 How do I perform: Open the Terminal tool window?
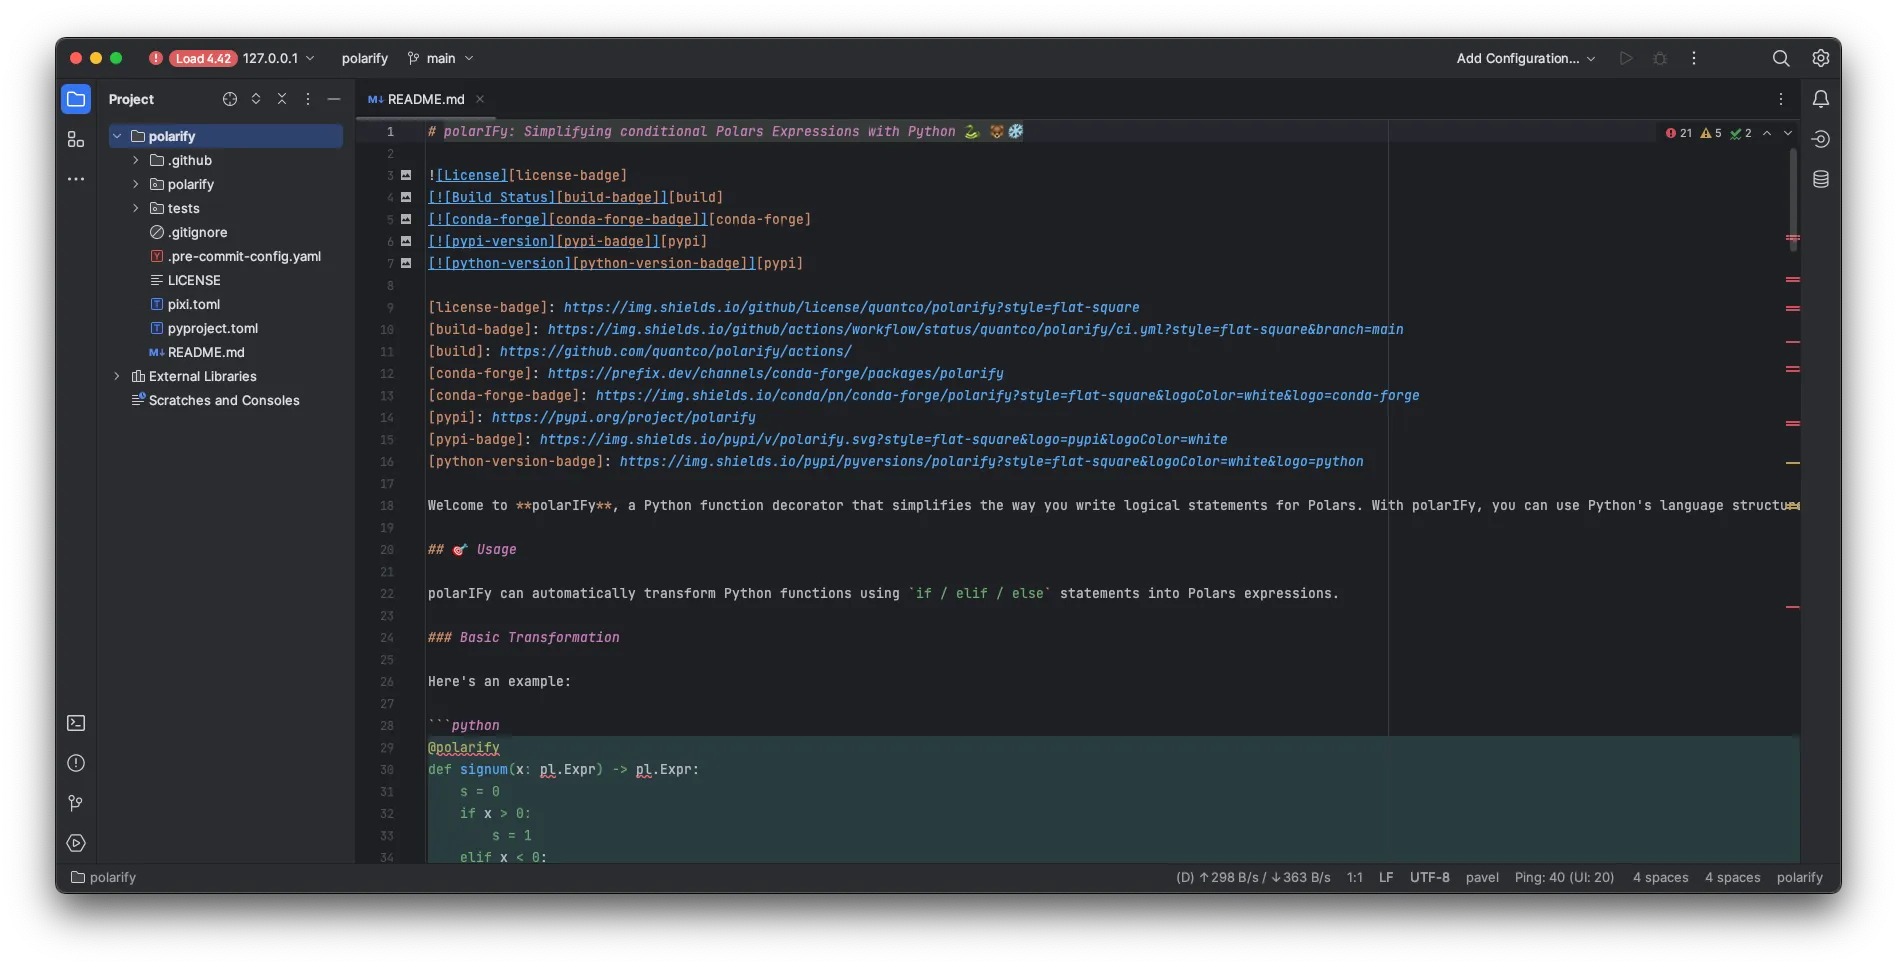click(x=76, y=723)
